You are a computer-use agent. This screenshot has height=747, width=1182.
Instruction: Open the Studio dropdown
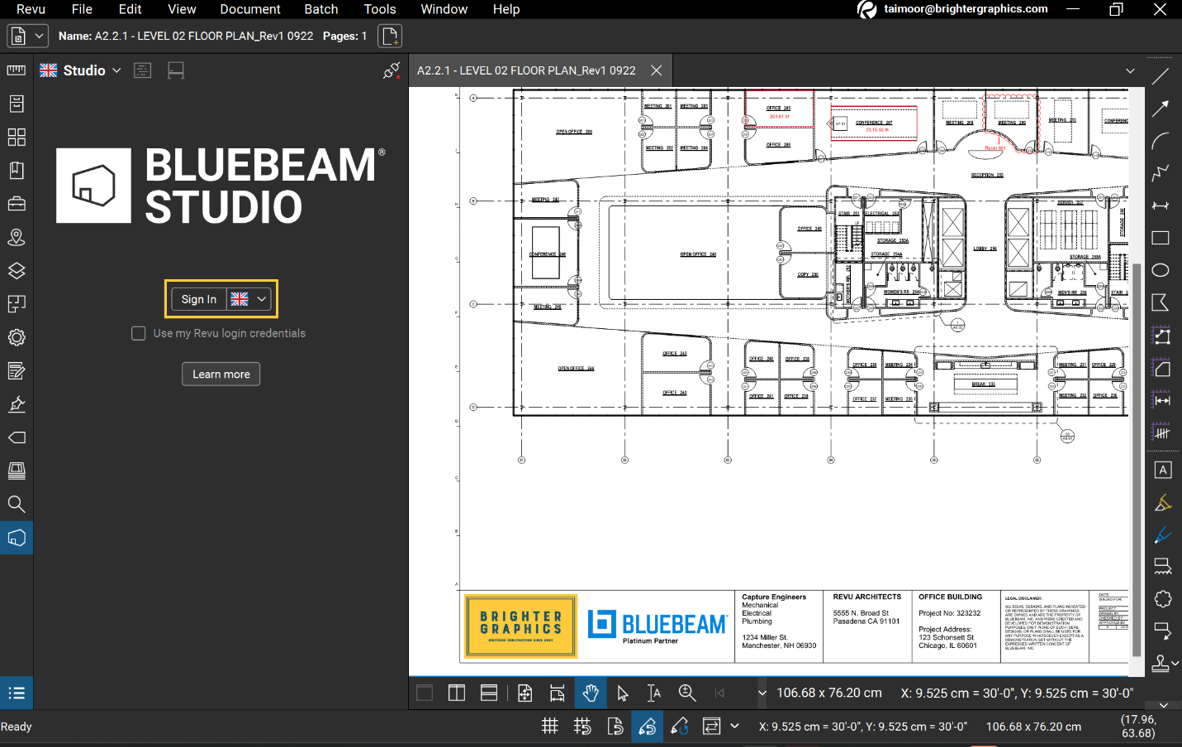[x=117, y=70]
